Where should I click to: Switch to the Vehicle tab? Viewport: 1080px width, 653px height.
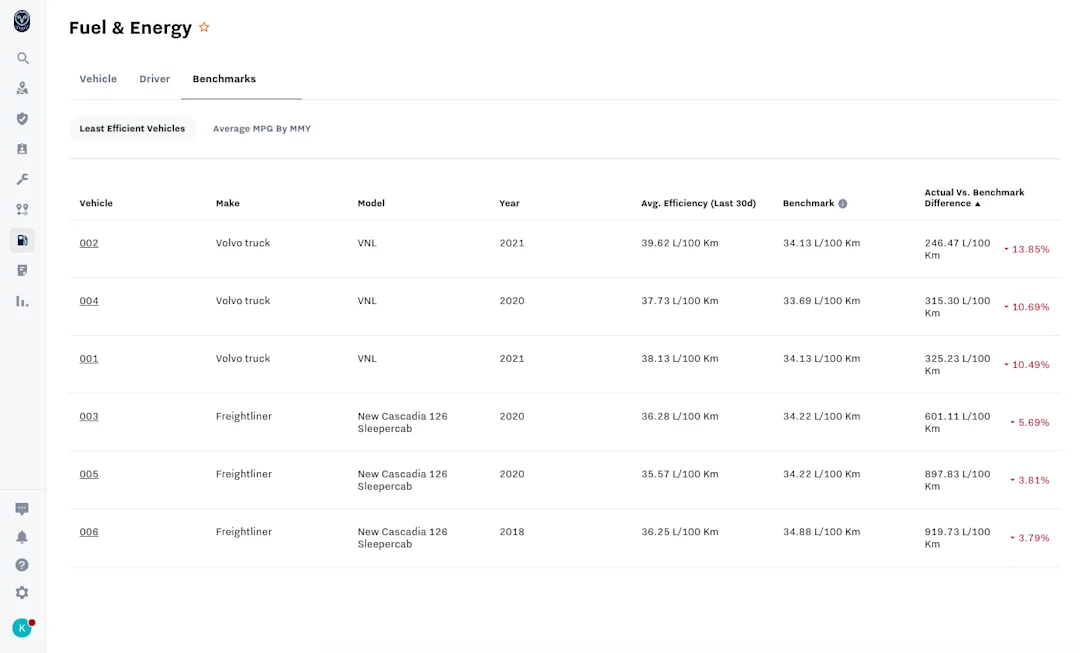(x=98, y=79)
